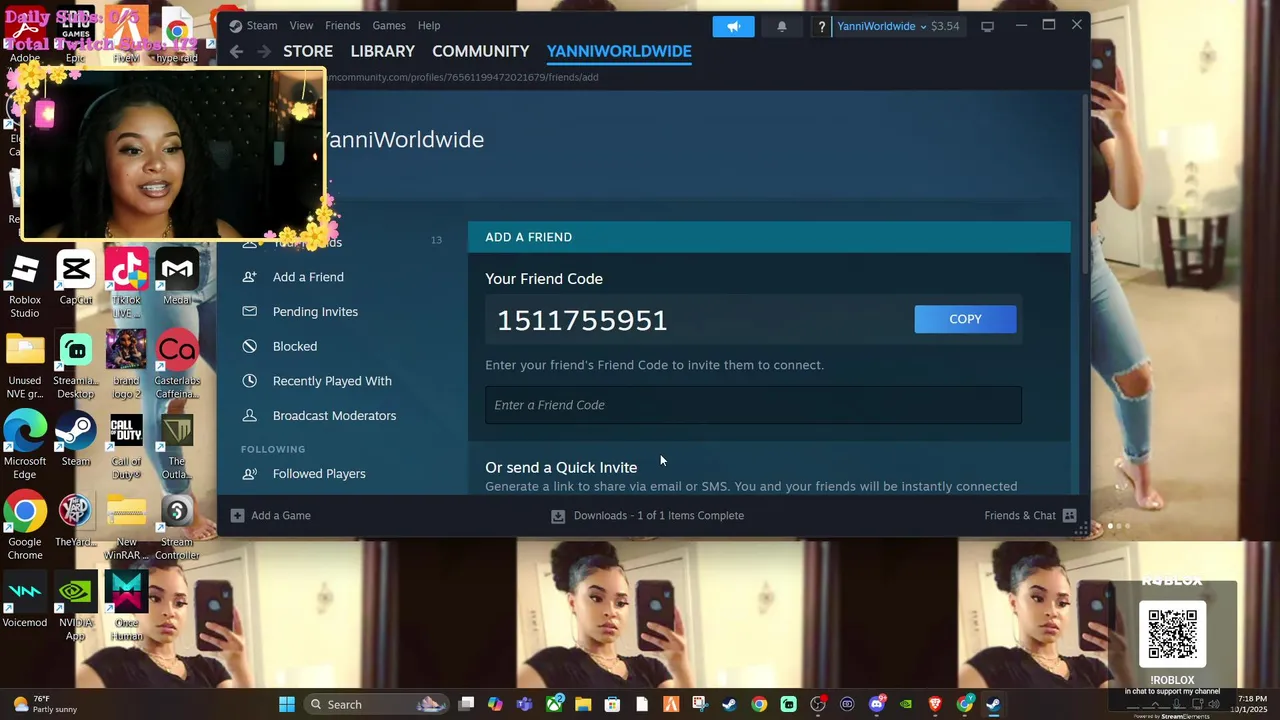
Task: Open the Google Chrome desktop icon
Action: click(x=25, y=527)
